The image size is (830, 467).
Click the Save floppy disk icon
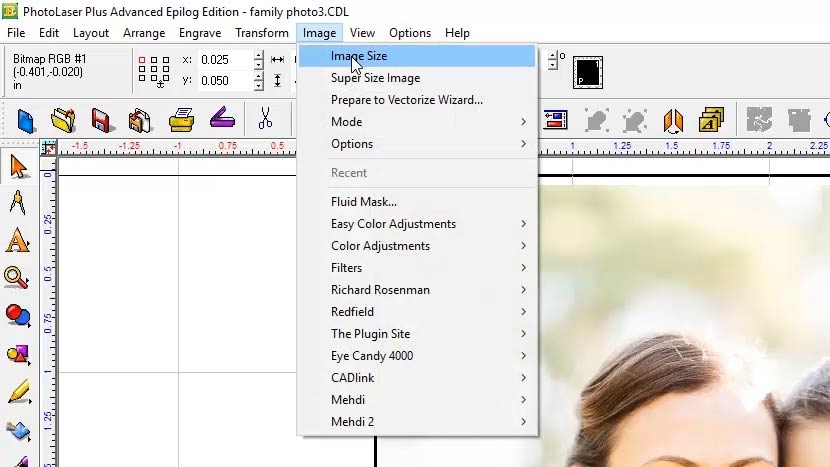[x=101, y=121]
